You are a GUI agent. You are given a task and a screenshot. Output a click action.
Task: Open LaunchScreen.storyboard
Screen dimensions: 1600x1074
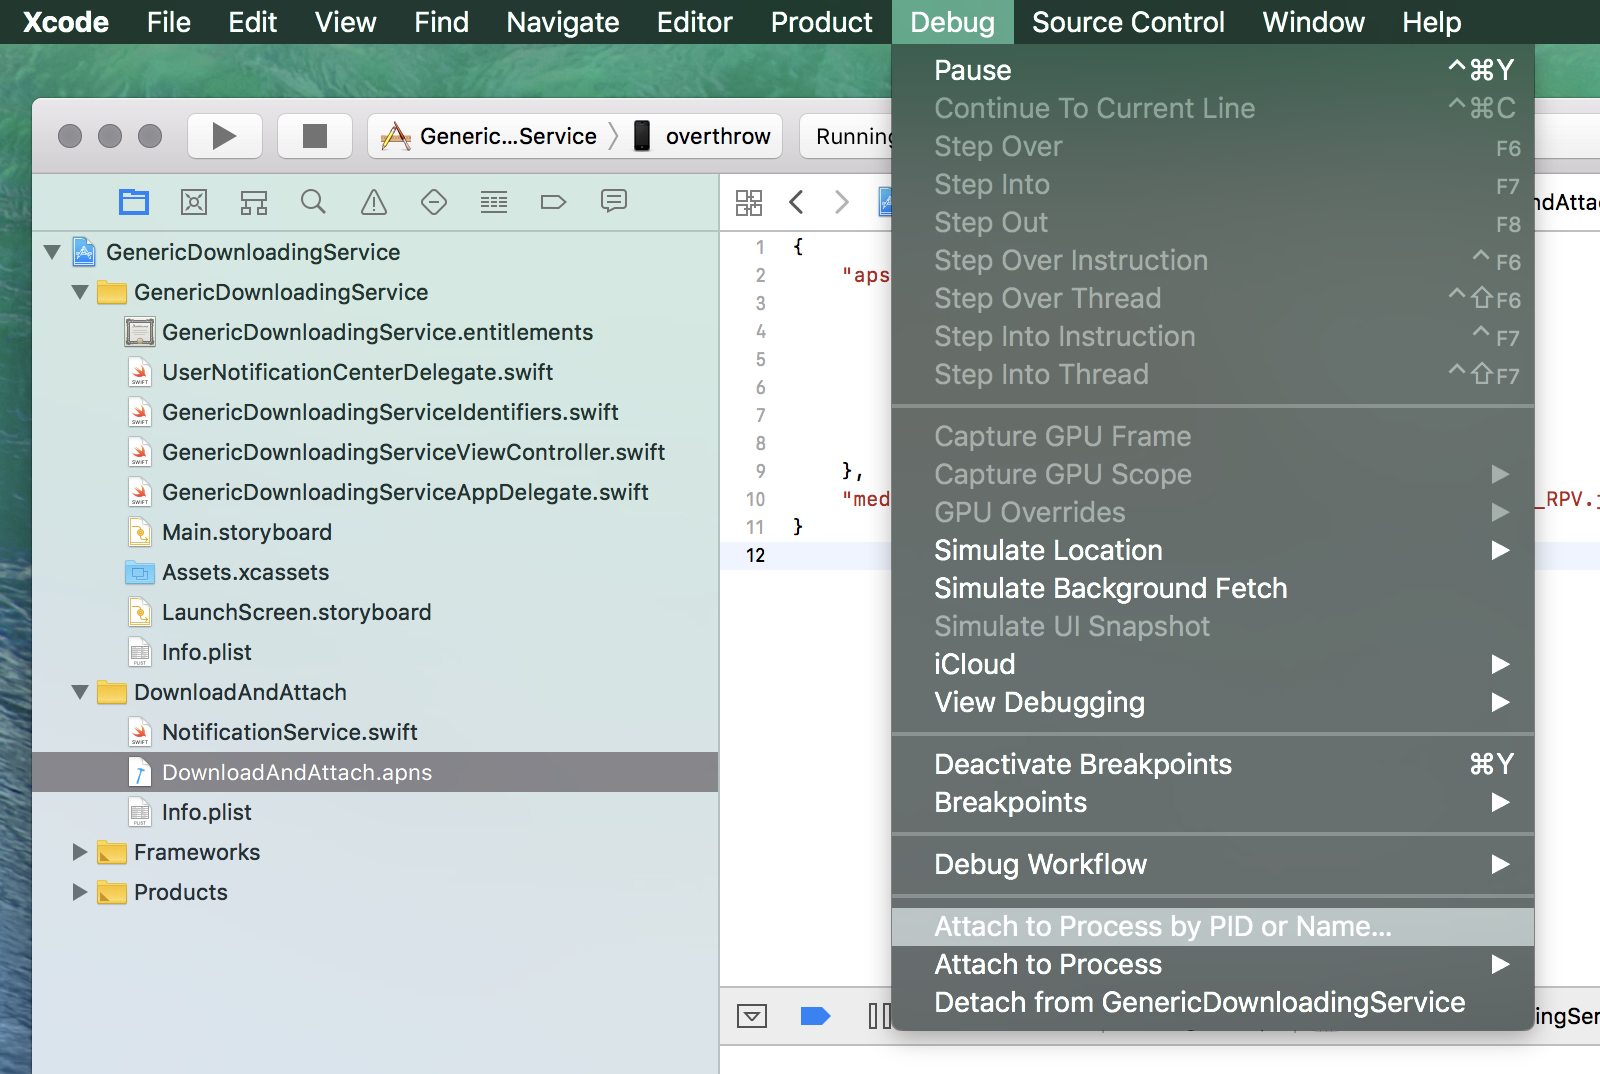(x=375, y=612)
